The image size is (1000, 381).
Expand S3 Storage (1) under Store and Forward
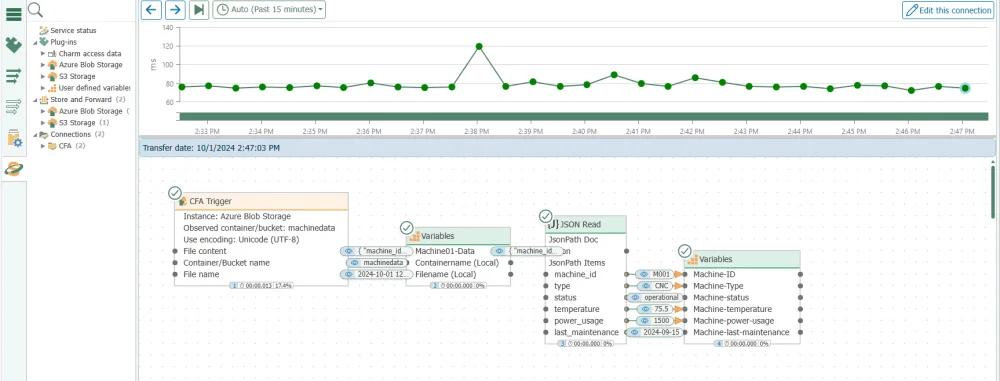(43, 123)
